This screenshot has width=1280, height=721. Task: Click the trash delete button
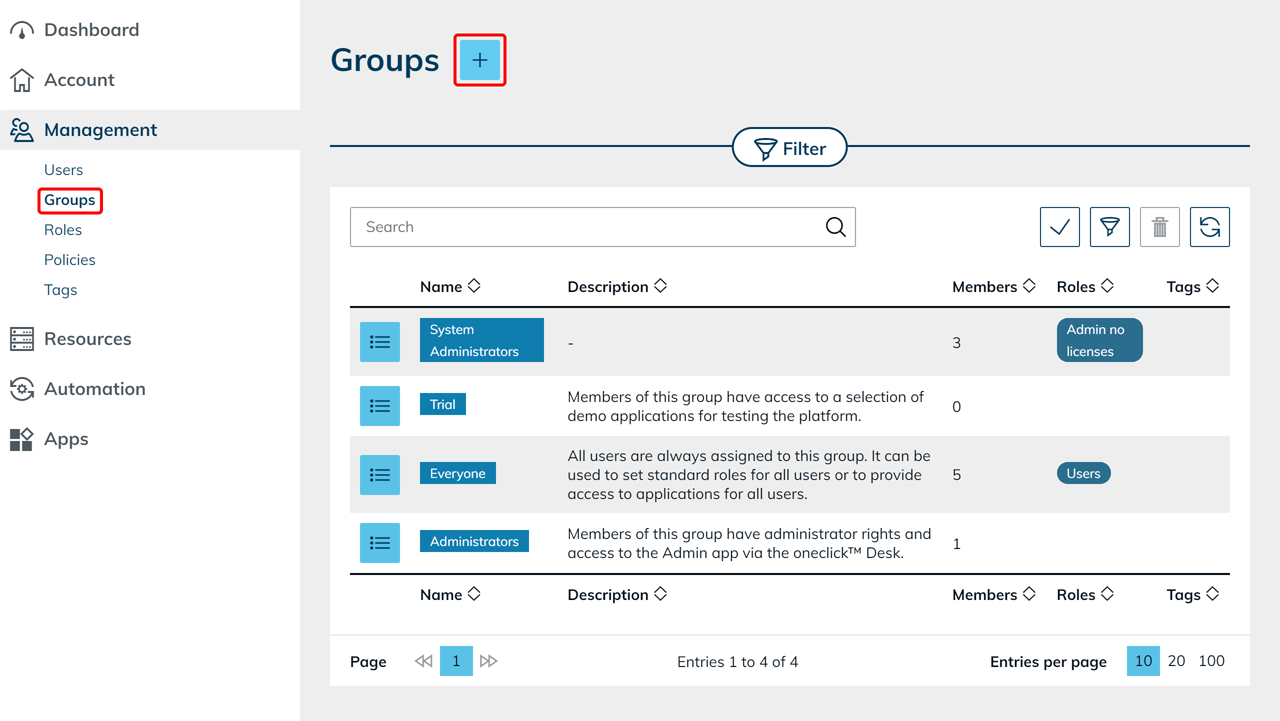pyautogui.click(x=1160, y=227)
